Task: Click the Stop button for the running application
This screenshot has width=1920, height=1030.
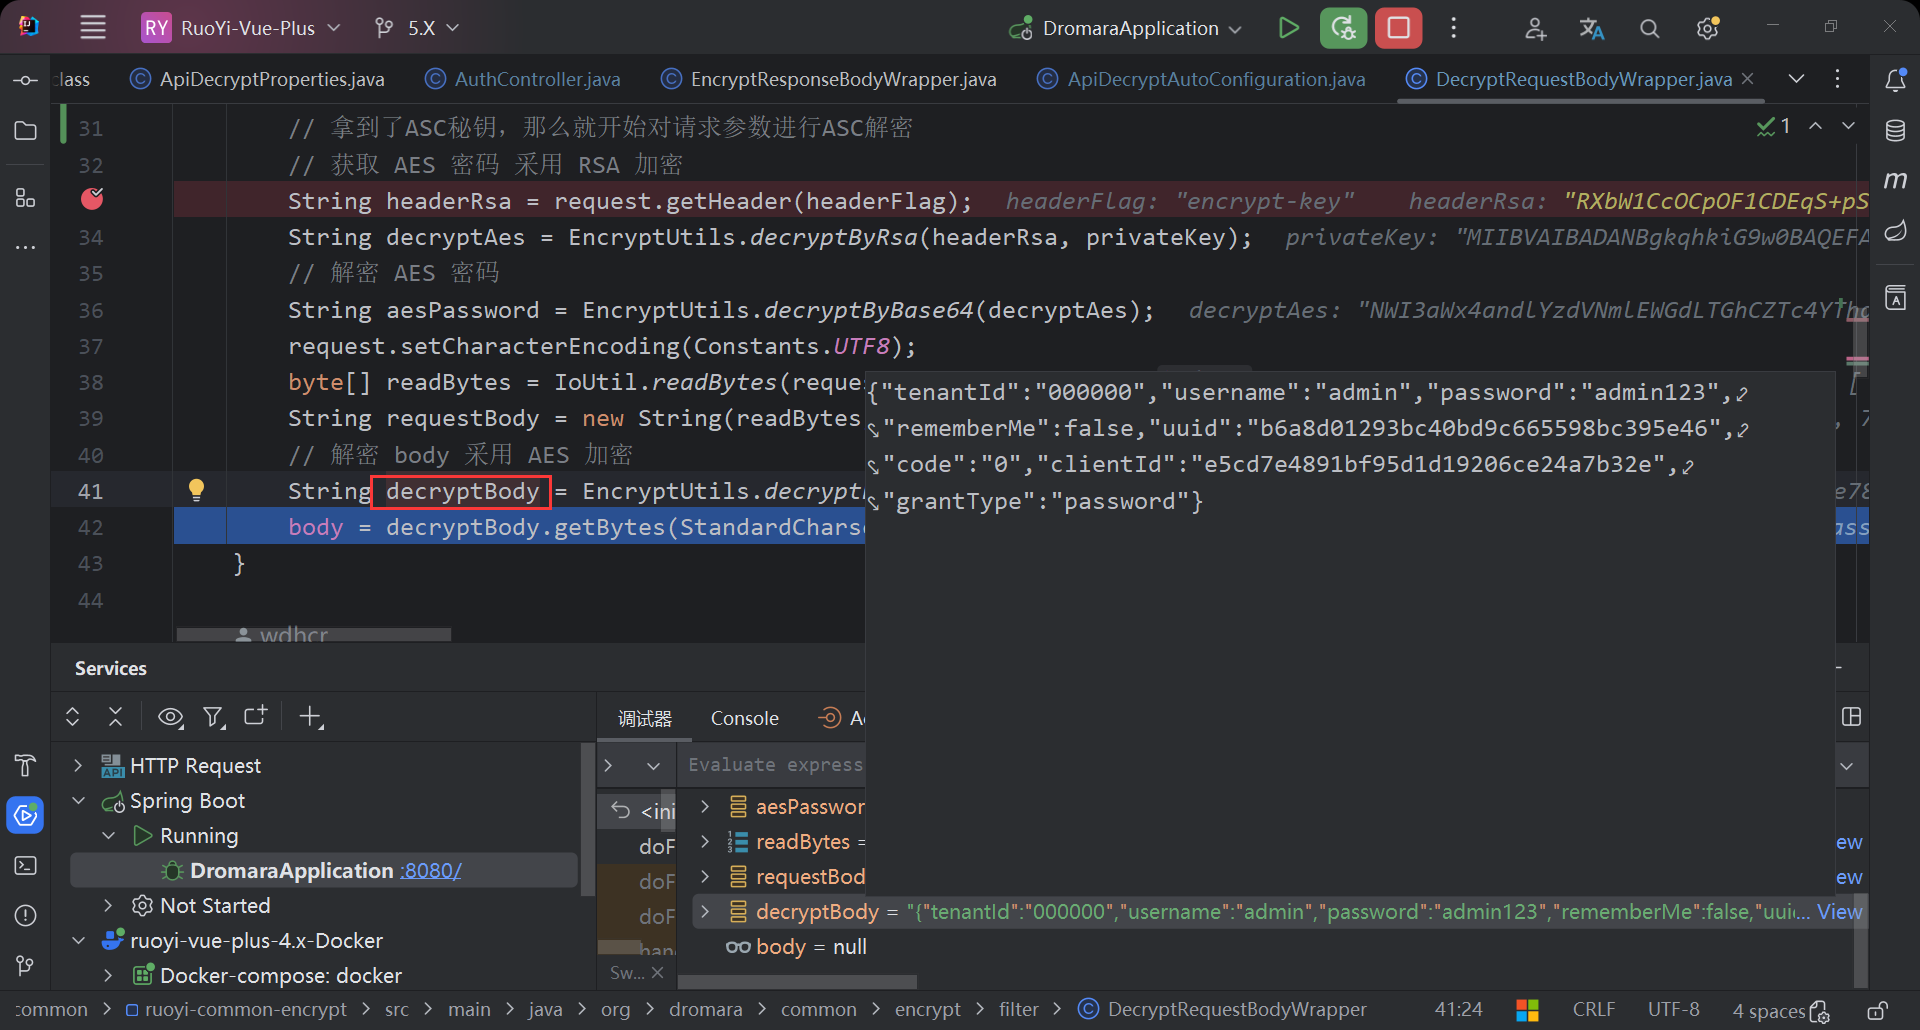Action: tap(1398, 28)
